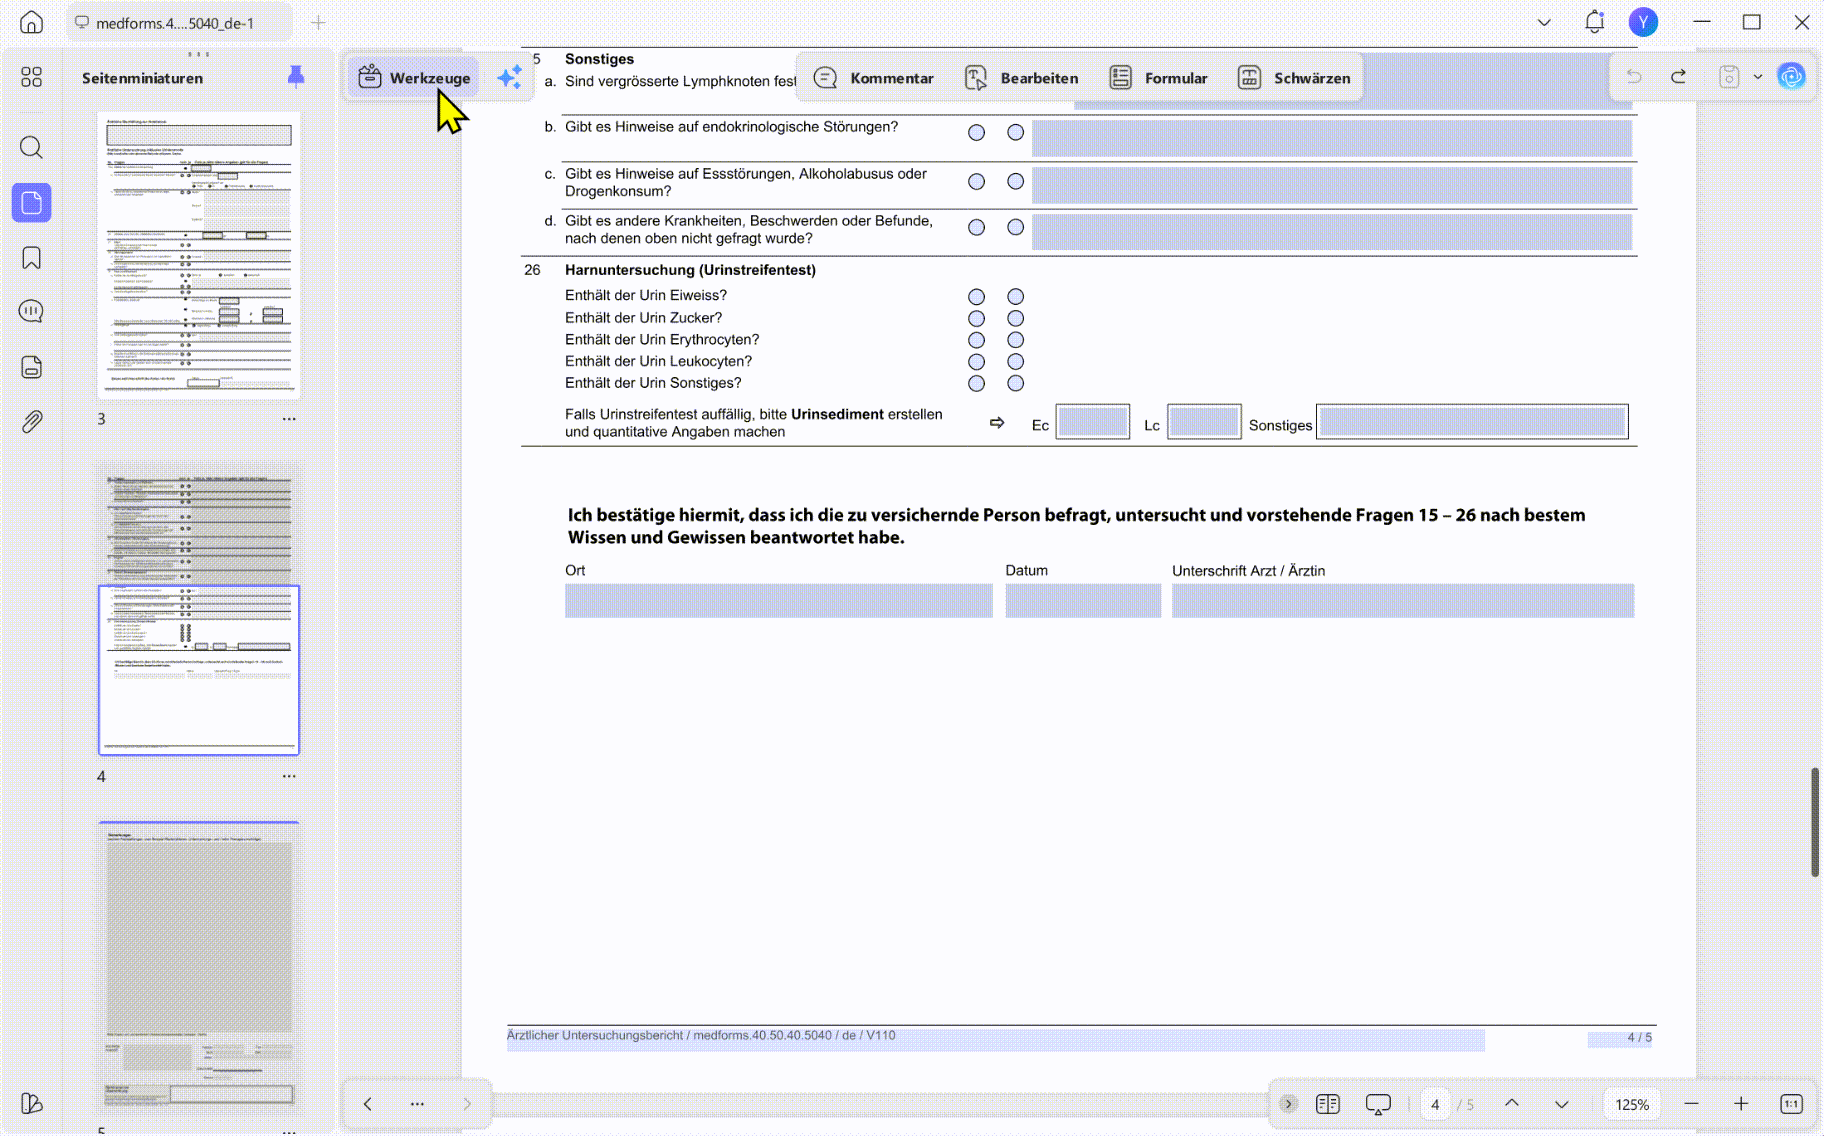The image size is (1824, 1136).
Task: Select the page thumbnails sidebar icon
Action: pyautogui.click(x=32, y=203)
